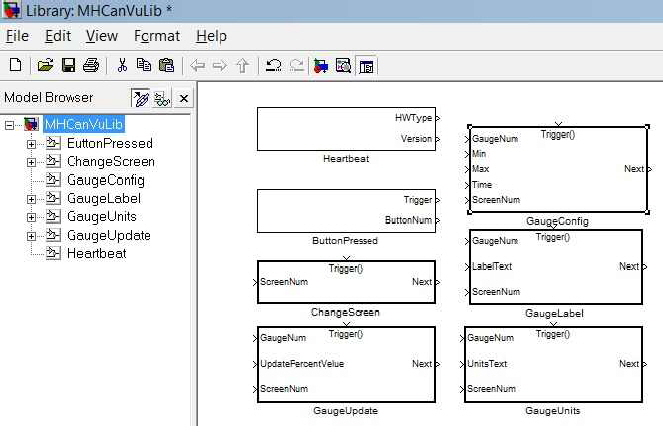Save the library with the floppy disk icon
The width and height of the screenshot is (663, 444).
click(68, 66)
